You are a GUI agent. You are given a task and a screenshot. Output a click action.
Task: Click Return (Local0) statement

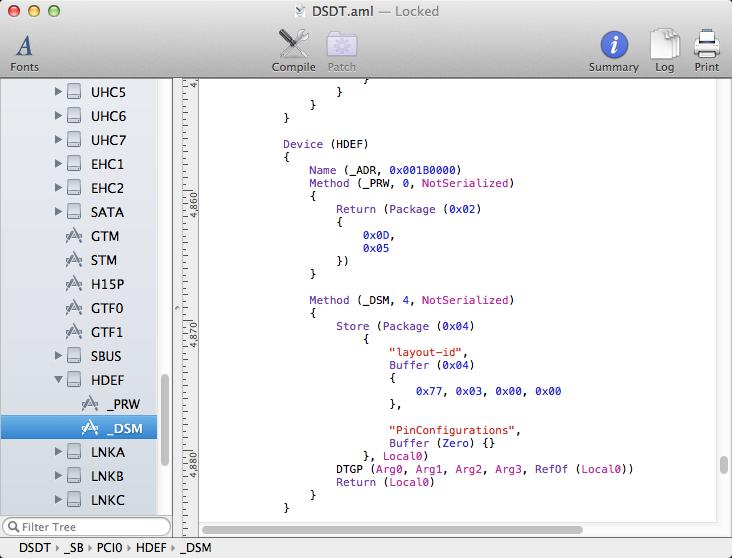(385, 482)
